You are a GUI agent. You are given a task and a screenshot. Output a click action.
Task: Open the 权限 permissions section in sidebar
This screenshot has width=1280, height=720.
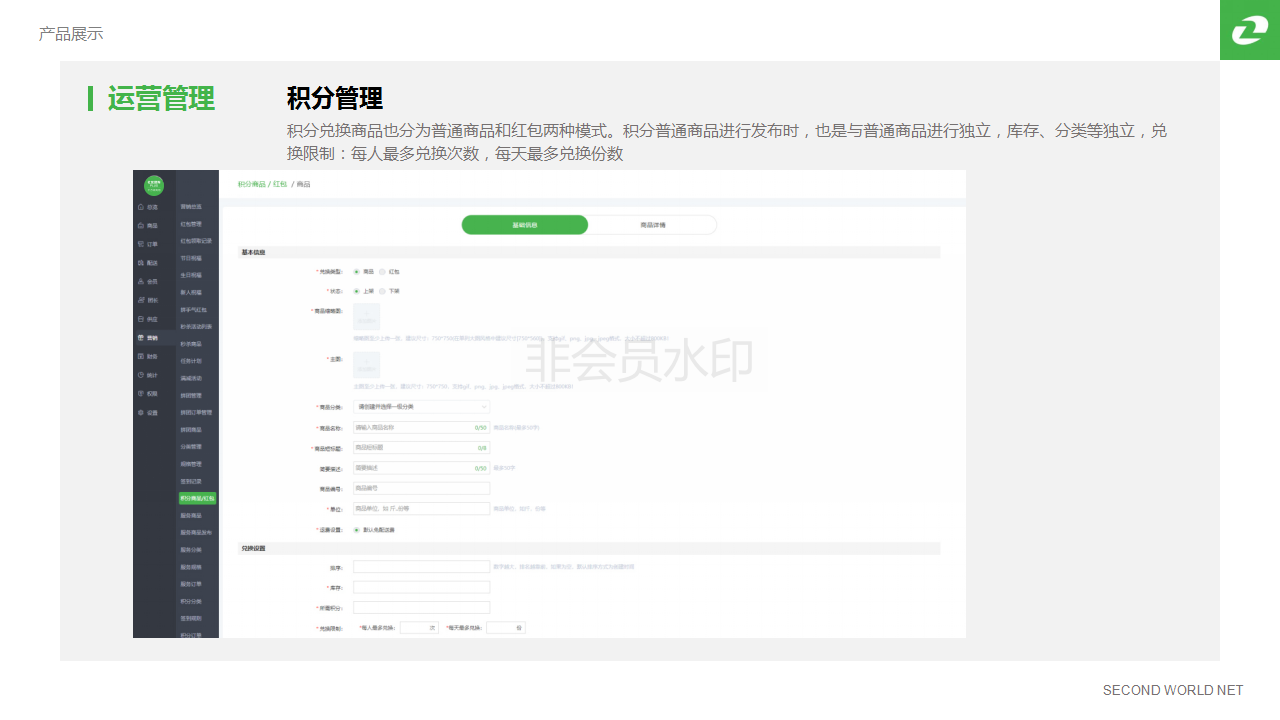tap(148, 394)
